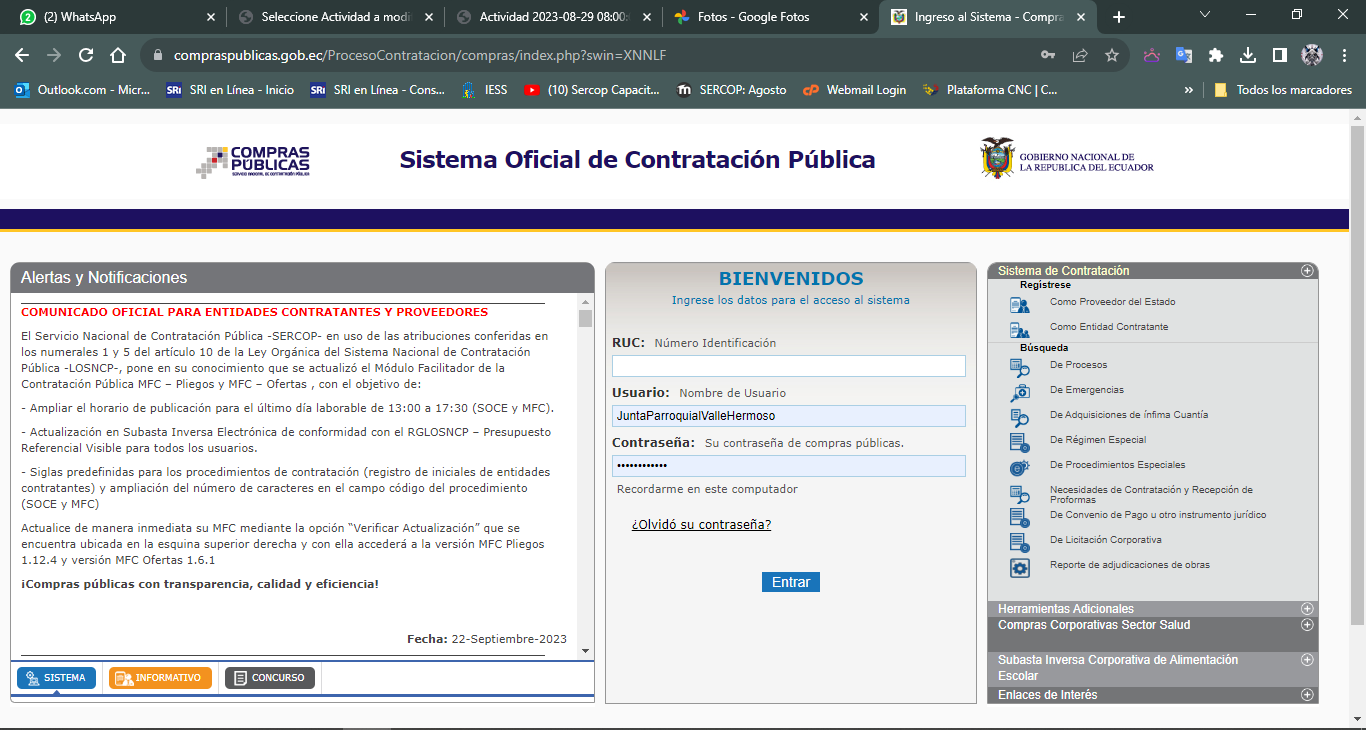
Task: Click the 'De Emergencias' search icon
Action: coord(1019,392)
